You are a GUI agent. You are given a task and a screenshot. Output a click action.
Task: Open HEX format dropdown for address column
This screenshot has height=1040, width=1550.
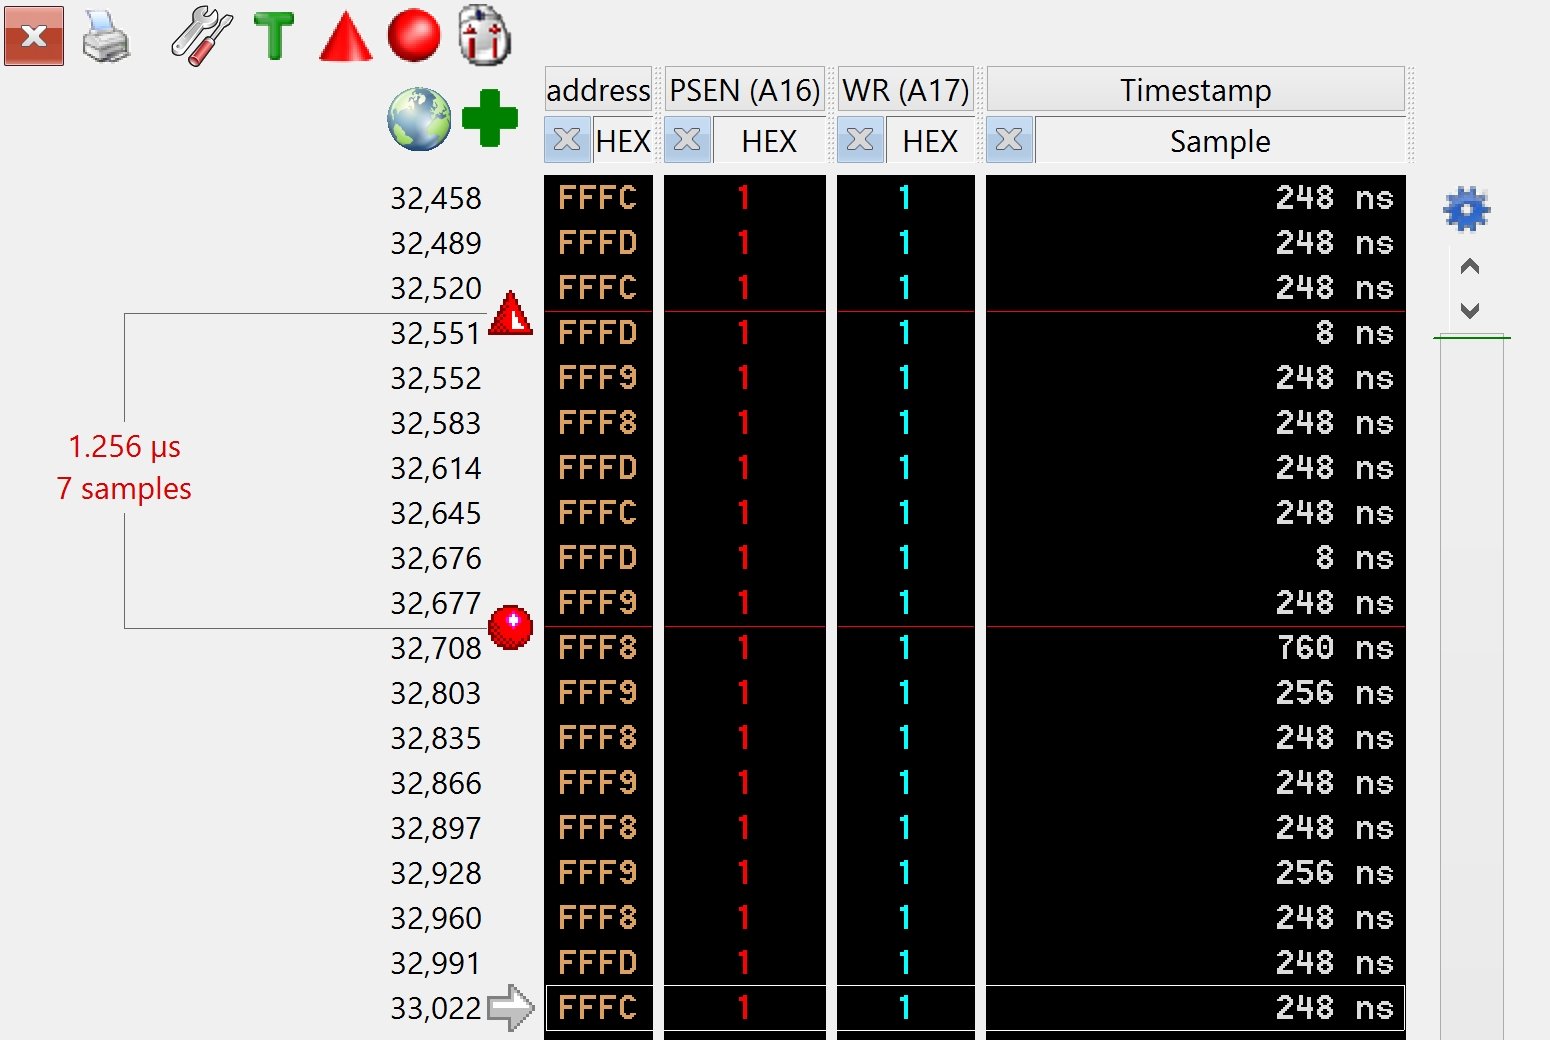[x=623, y=141]
